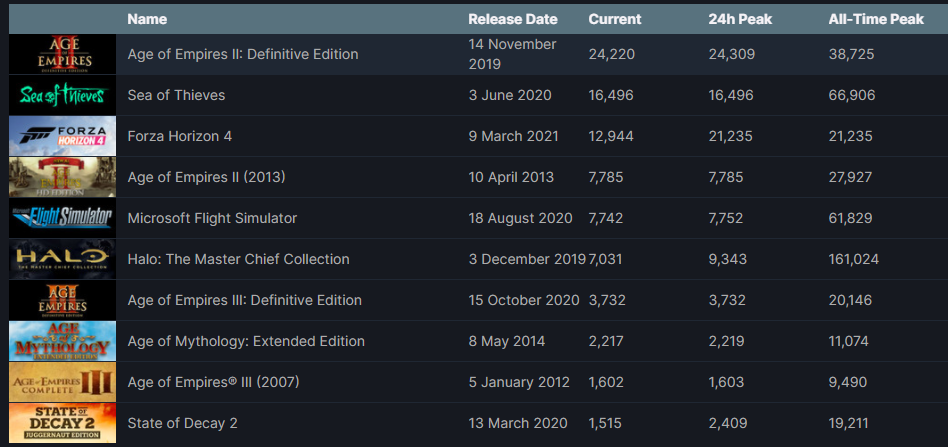Open Age of Empires II: Definitive Edition link
The image size is (948, 447).
[243, 54]
